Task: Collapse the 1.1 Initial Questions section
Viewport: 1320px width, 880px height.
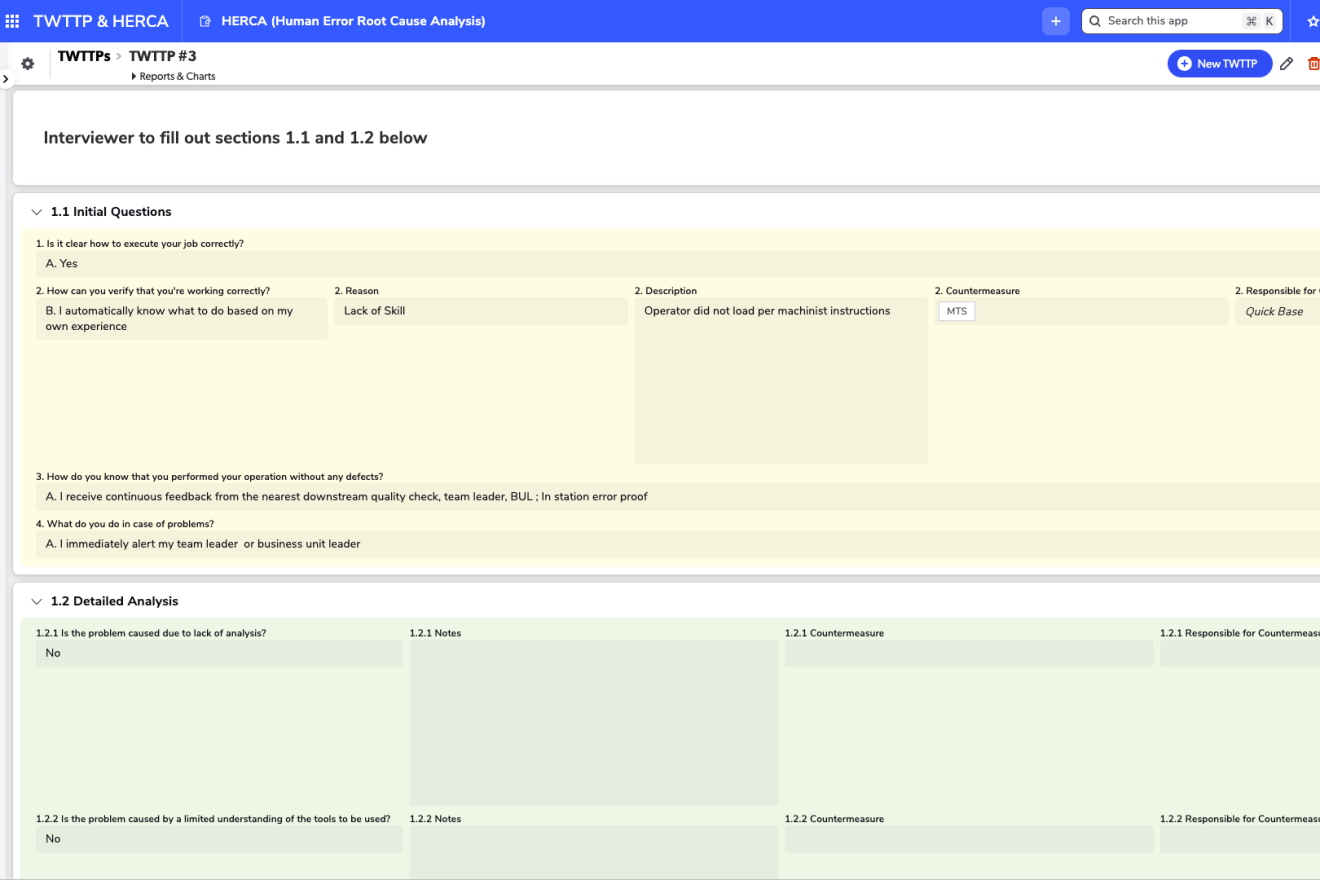Action: [x=37, y=212]
